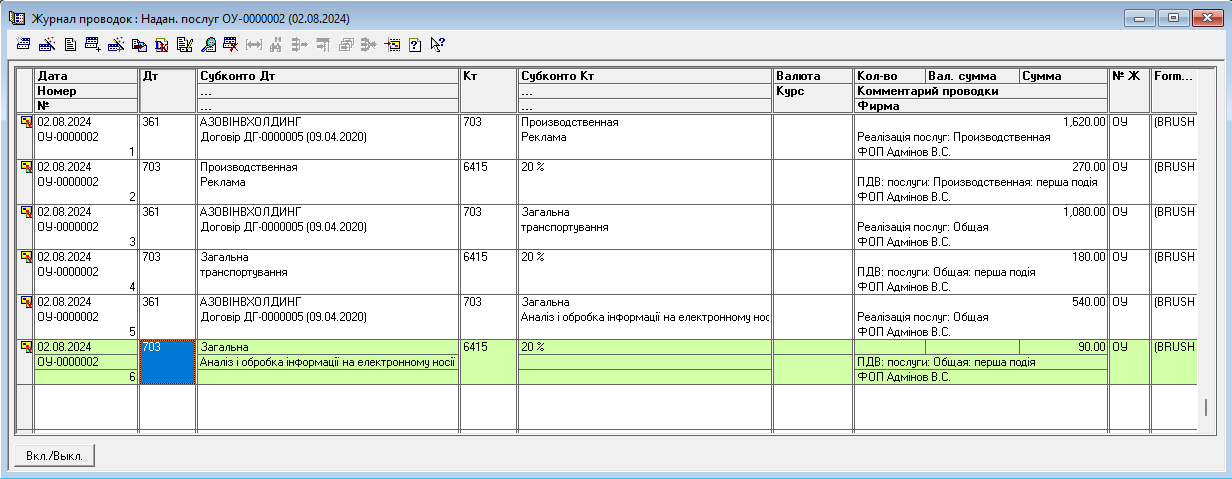Click the Валюта column header
The image size is (1232, 479).
coord(812,76)
